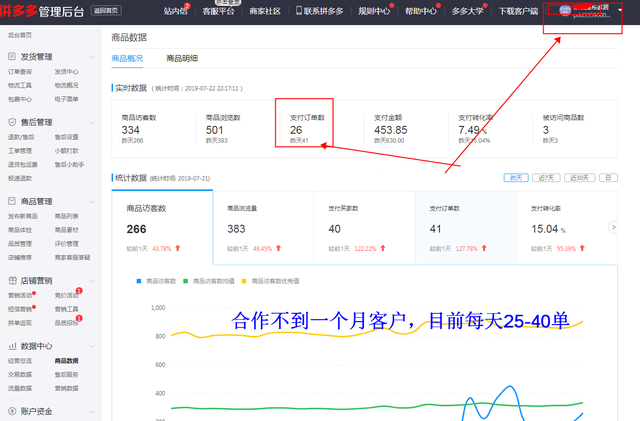
Task: Expand the 账户资金 section chevron
Action: [x=91, y=412]
